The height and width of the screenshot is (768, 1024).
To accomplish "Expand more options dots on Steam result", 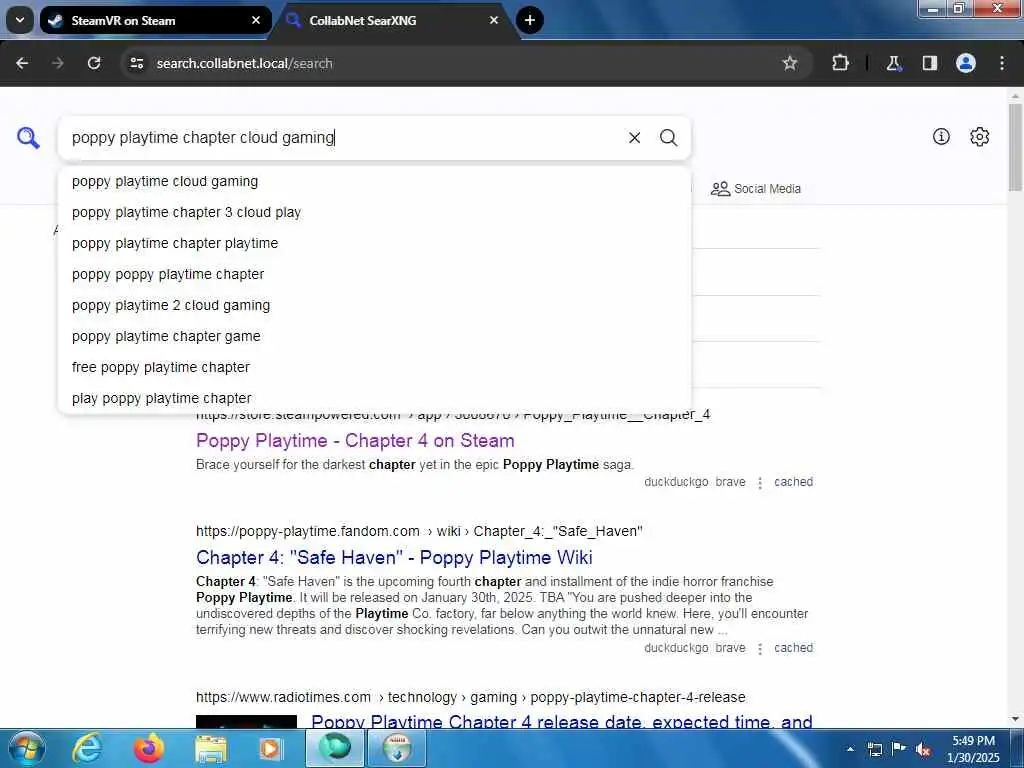I will (760, 483).
